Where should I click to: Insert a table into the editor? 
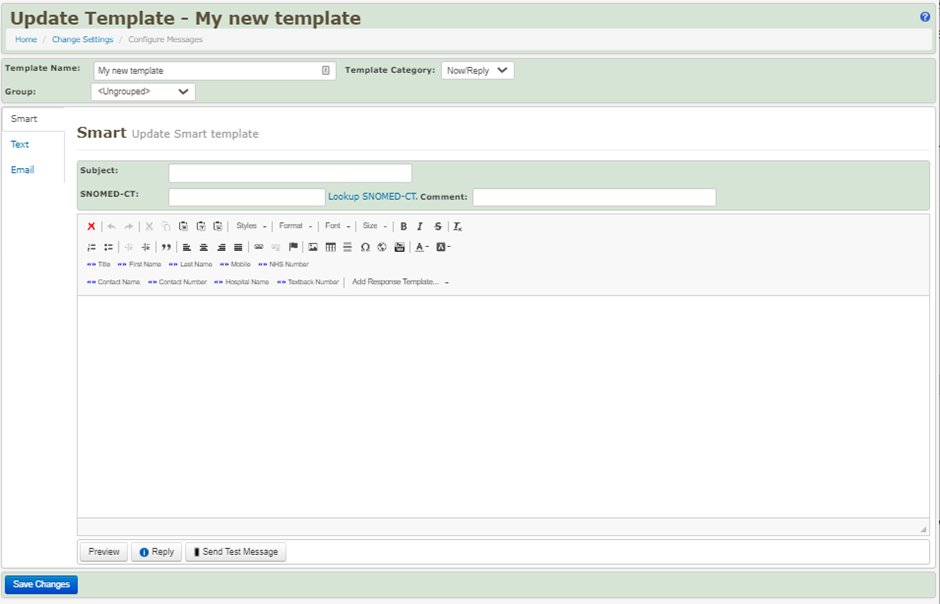pos(330,247)
